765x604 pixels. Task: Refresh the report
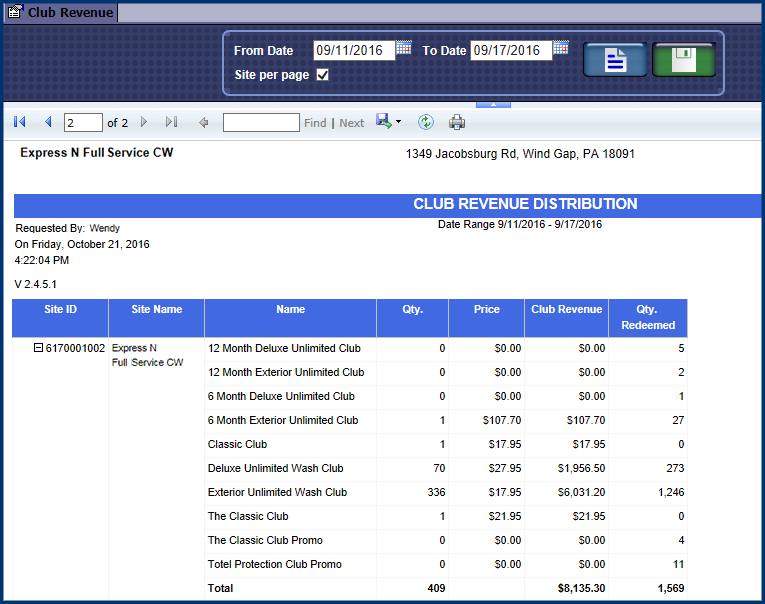click(x=426, y=122)
